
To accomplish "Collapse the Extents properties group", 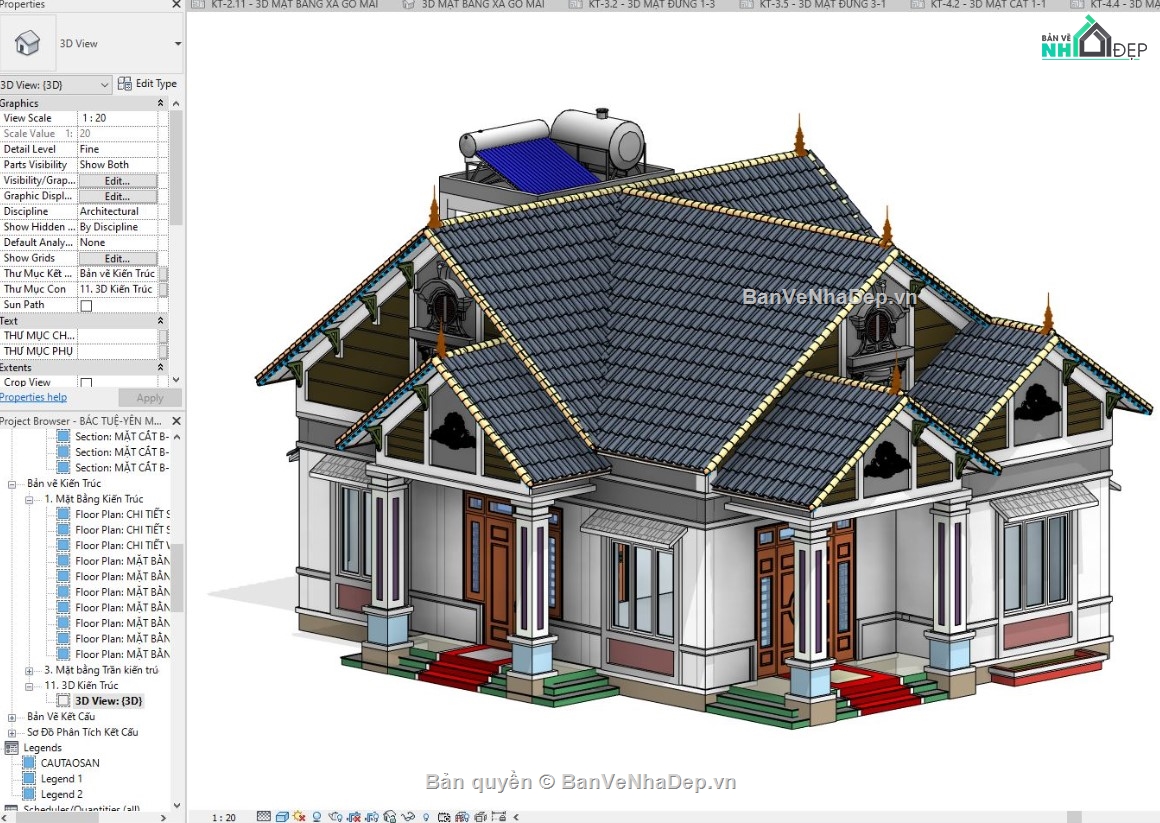I will [161, 367].
